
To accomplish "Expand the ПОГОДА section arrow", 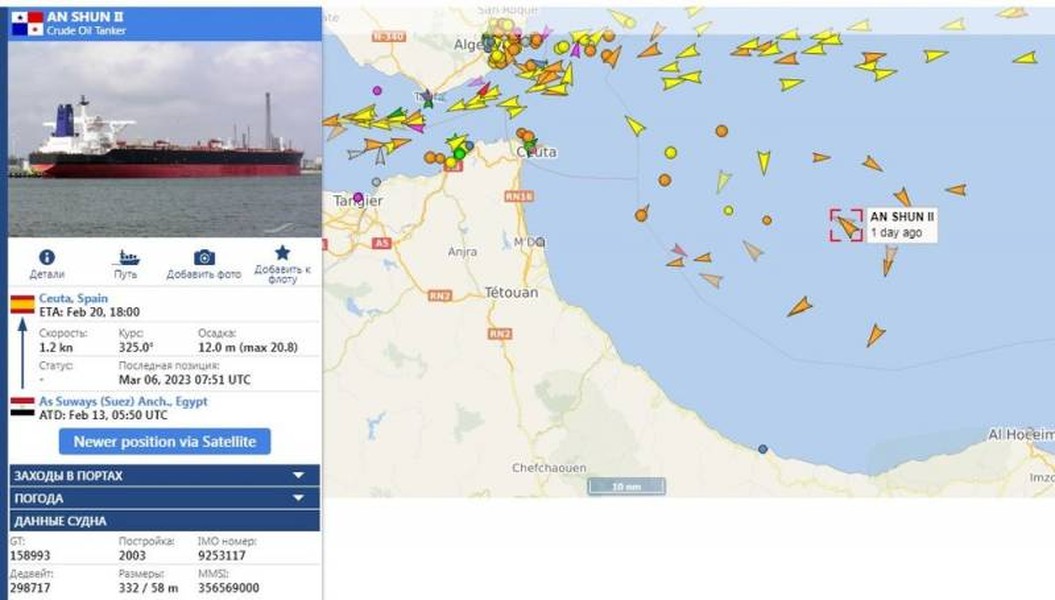I will tap(299, 498).
